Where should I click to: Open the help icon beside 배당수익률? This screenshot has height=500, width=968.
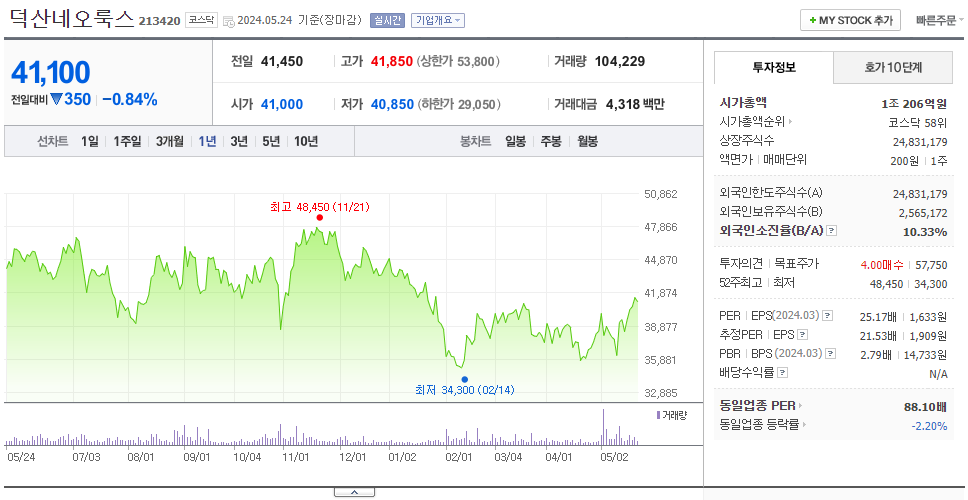[783, 373]
